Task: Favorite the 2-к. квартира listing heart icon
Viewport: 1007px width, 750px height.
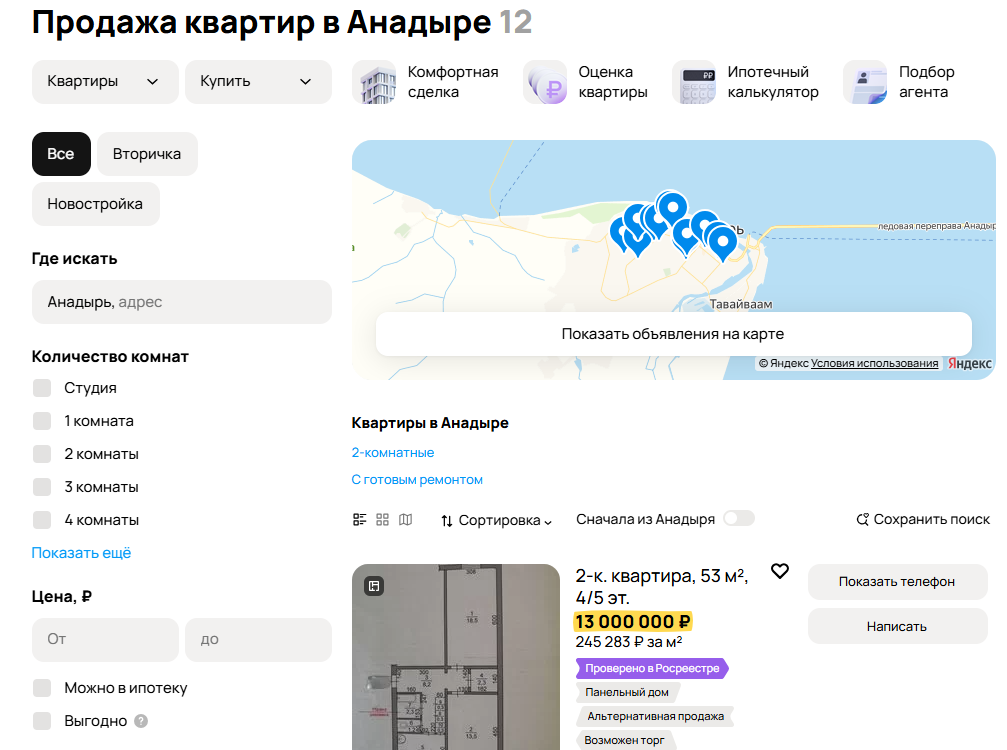Action: (780, 572)
